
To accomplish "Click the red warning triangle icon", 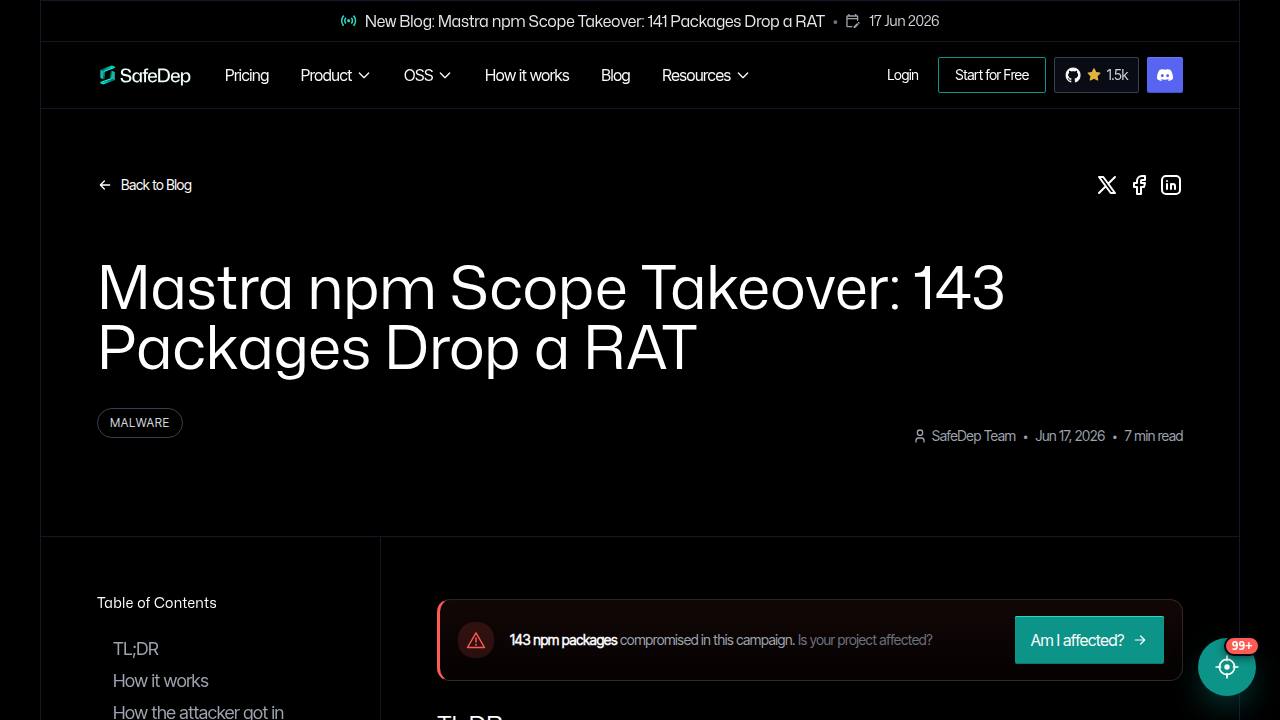I will click(476, 640).
